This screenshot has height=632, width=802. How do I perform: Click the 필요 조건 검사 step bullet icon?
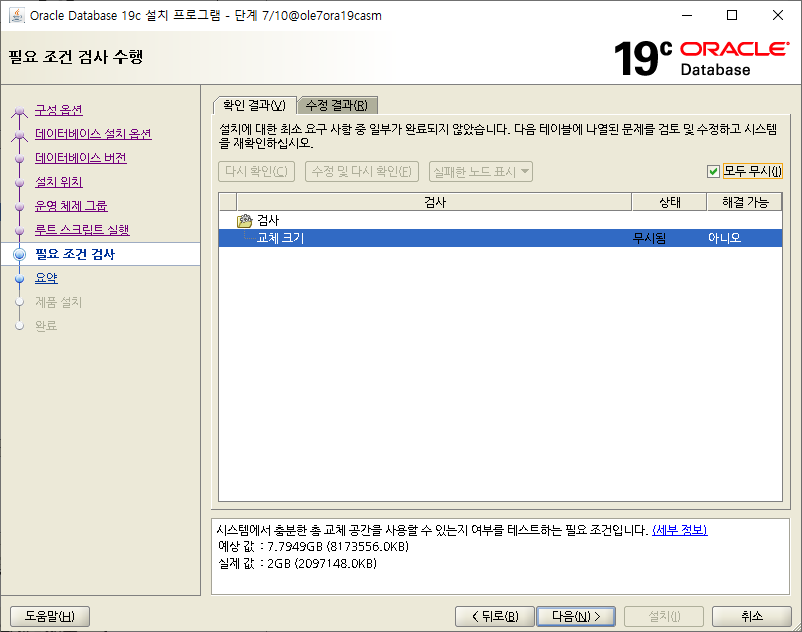pos(19,254)
